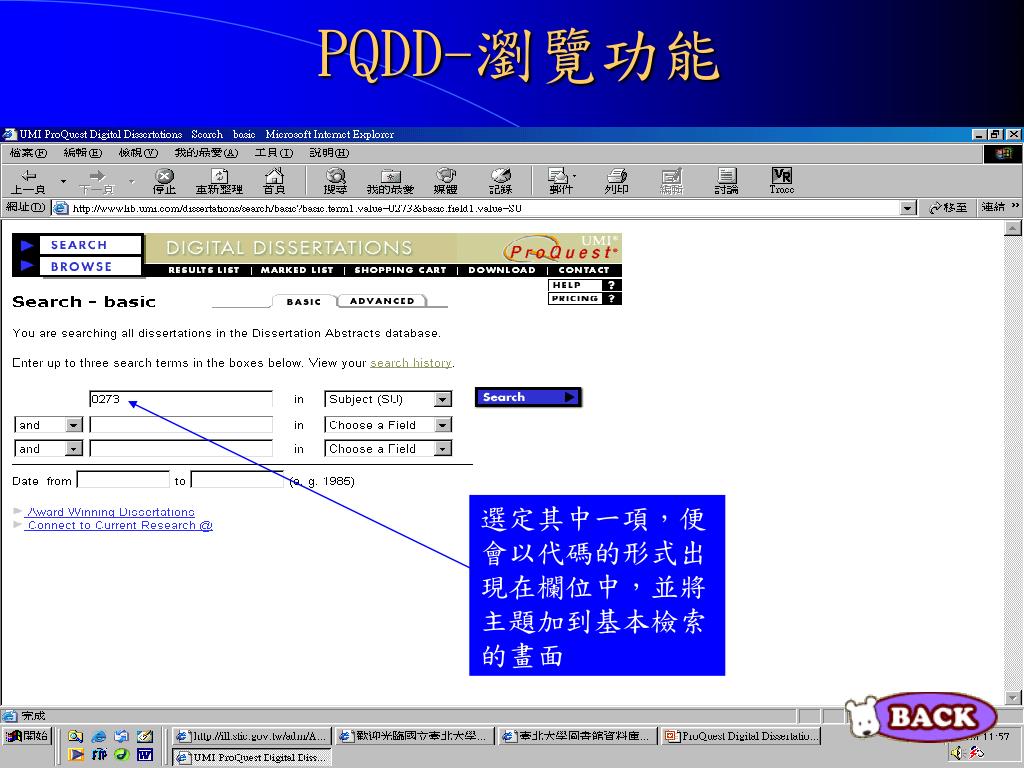Open the 搜尋 search toolbar icon
This screenshot has height=768, width=1024.
coord(336,181)
